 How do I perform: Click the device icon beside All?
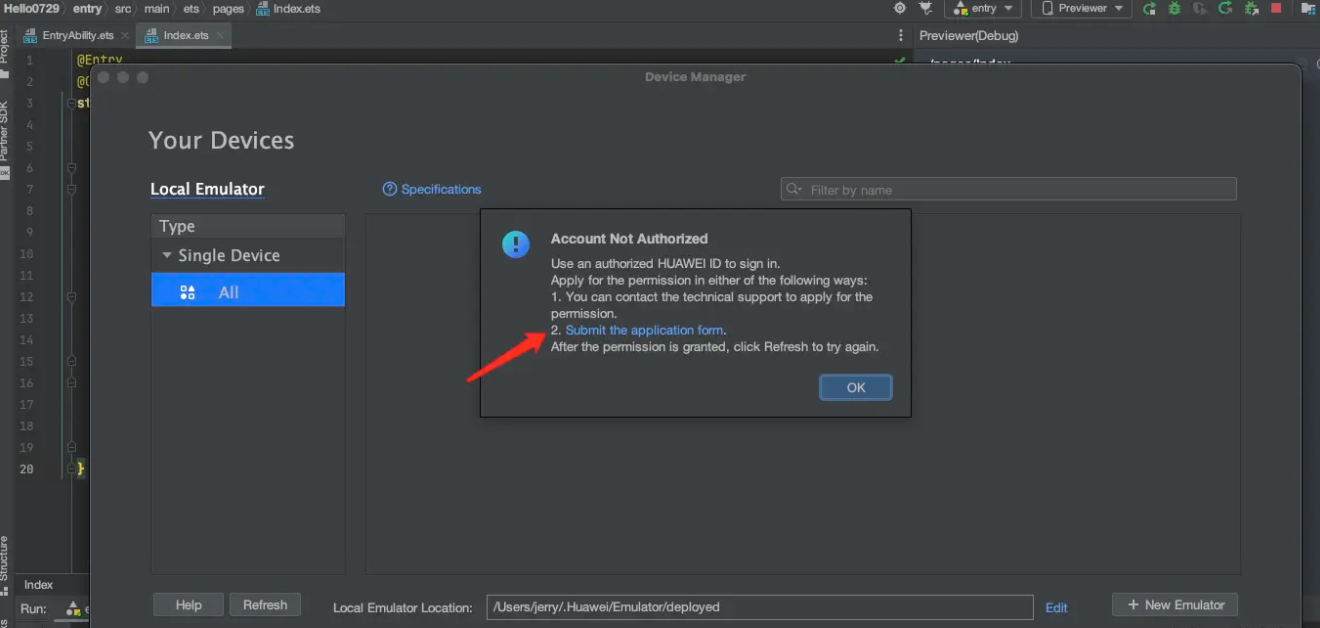point(187,292)
